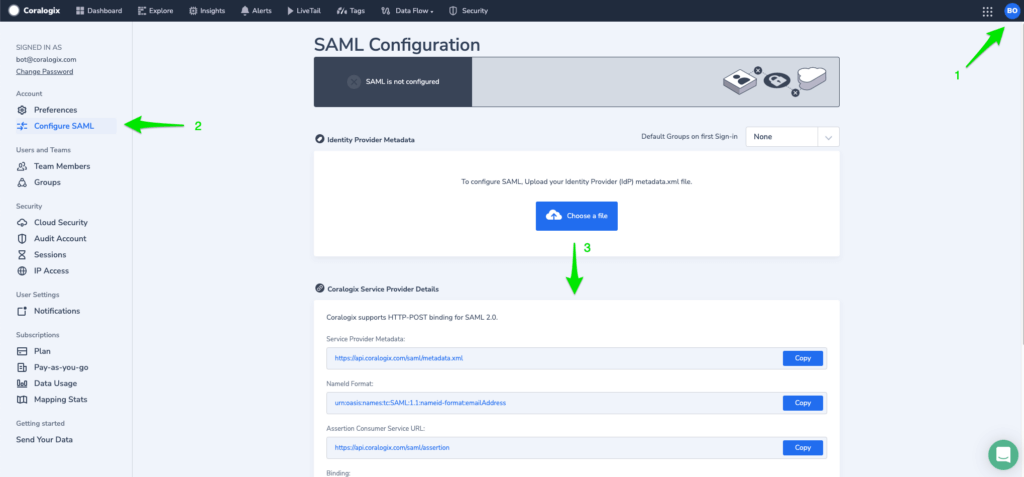Screen dimensions: 1024x477
Task: Click the Team Members people icon
Action: point(22,166)
